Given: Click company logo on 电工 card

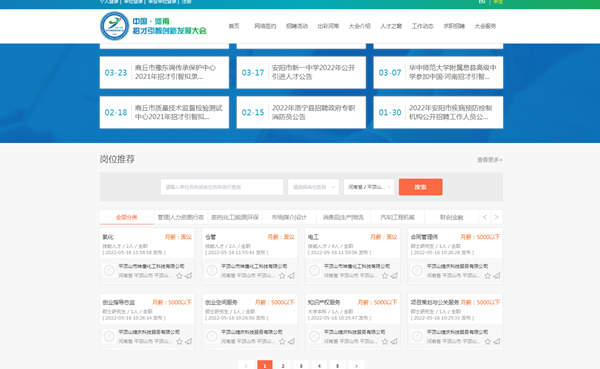Looking at the screenshot, I should pos(315,271).
